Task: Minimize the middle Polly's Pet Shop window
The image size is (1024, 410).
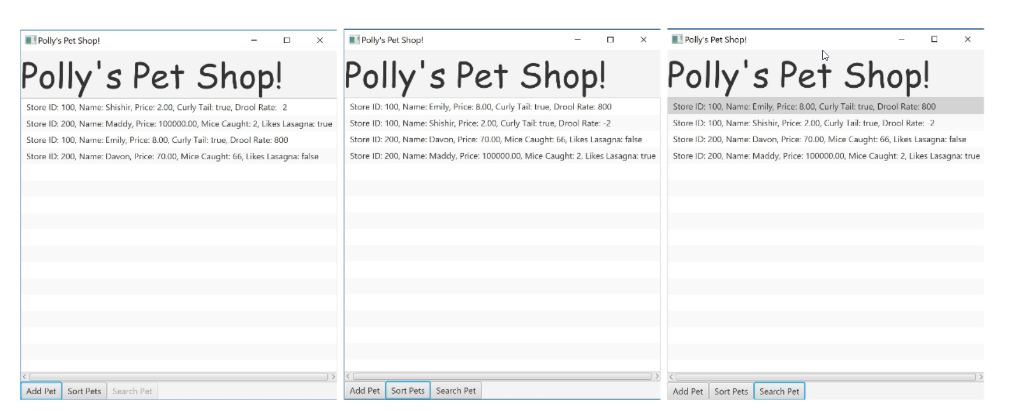Action: click(578, 39)
